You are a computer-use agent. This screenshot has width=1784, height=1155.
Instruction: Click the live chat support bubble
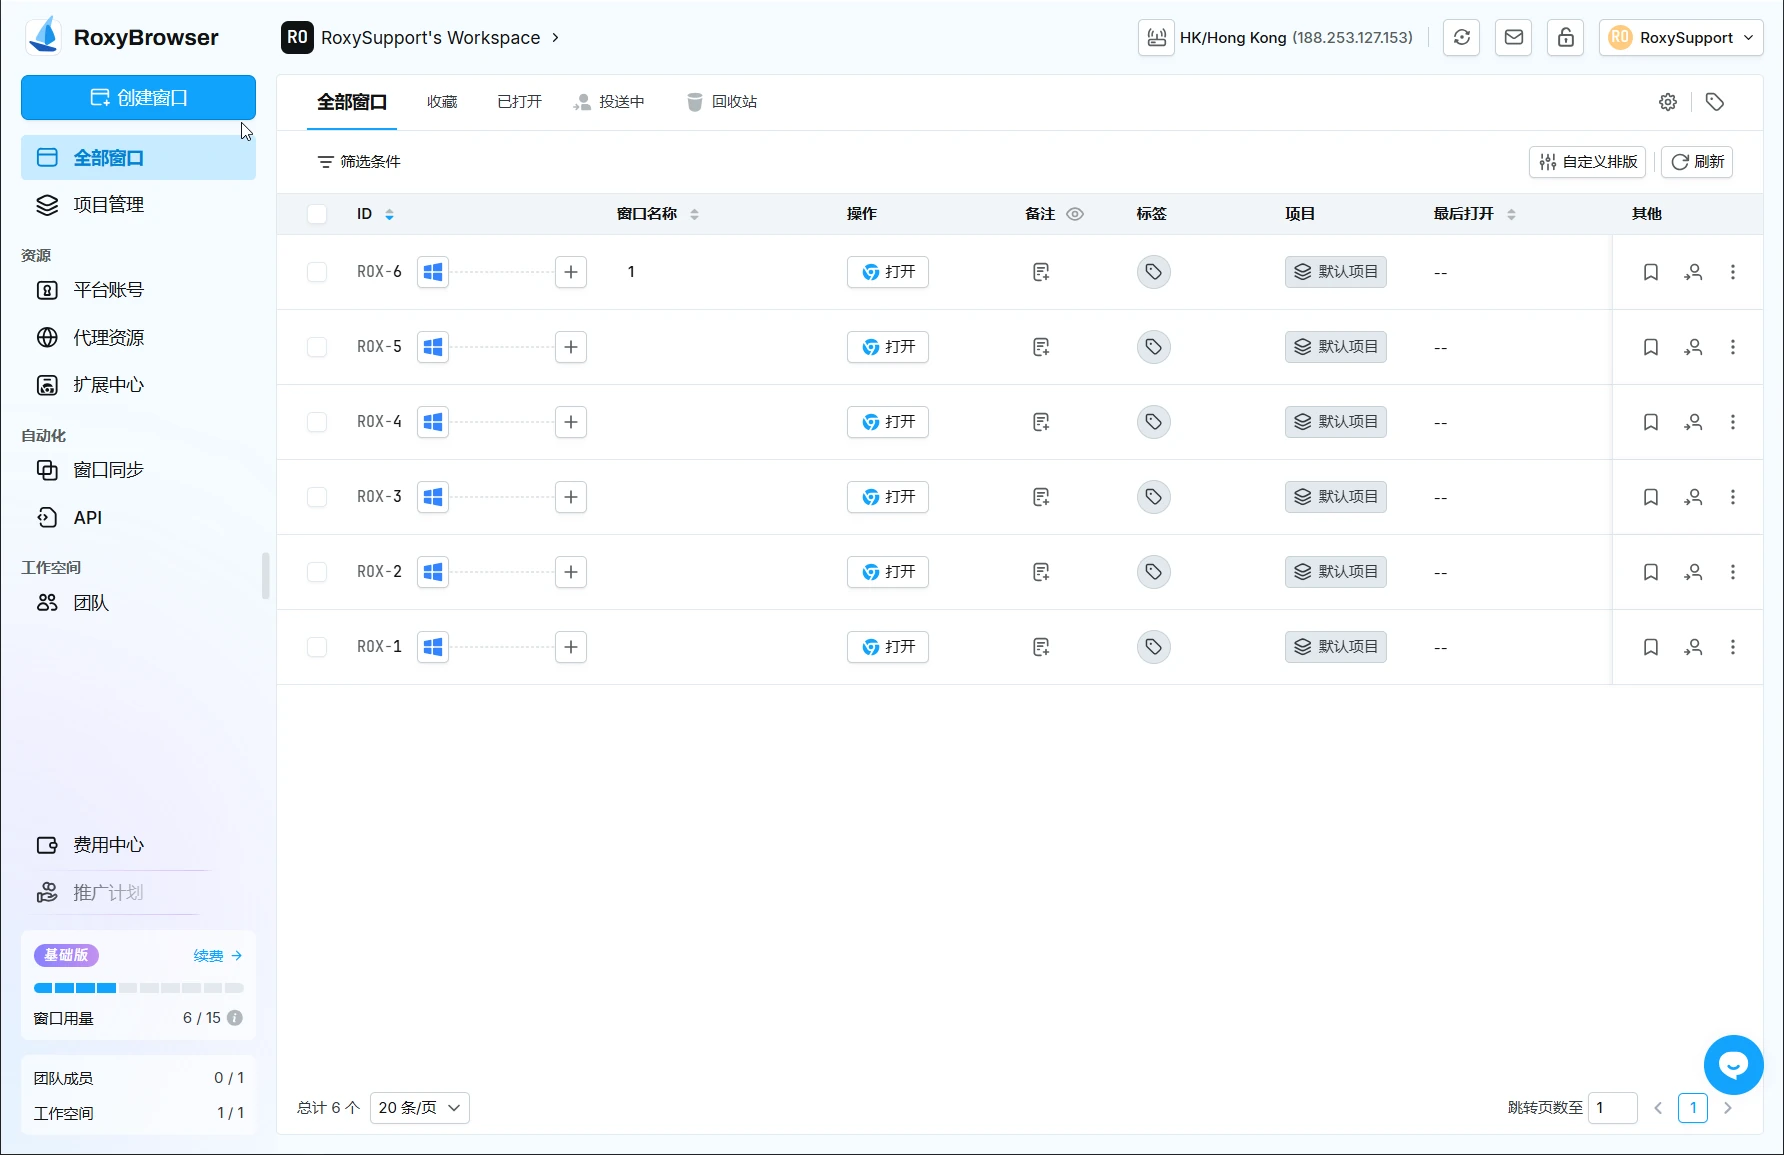point(1733,1065)
